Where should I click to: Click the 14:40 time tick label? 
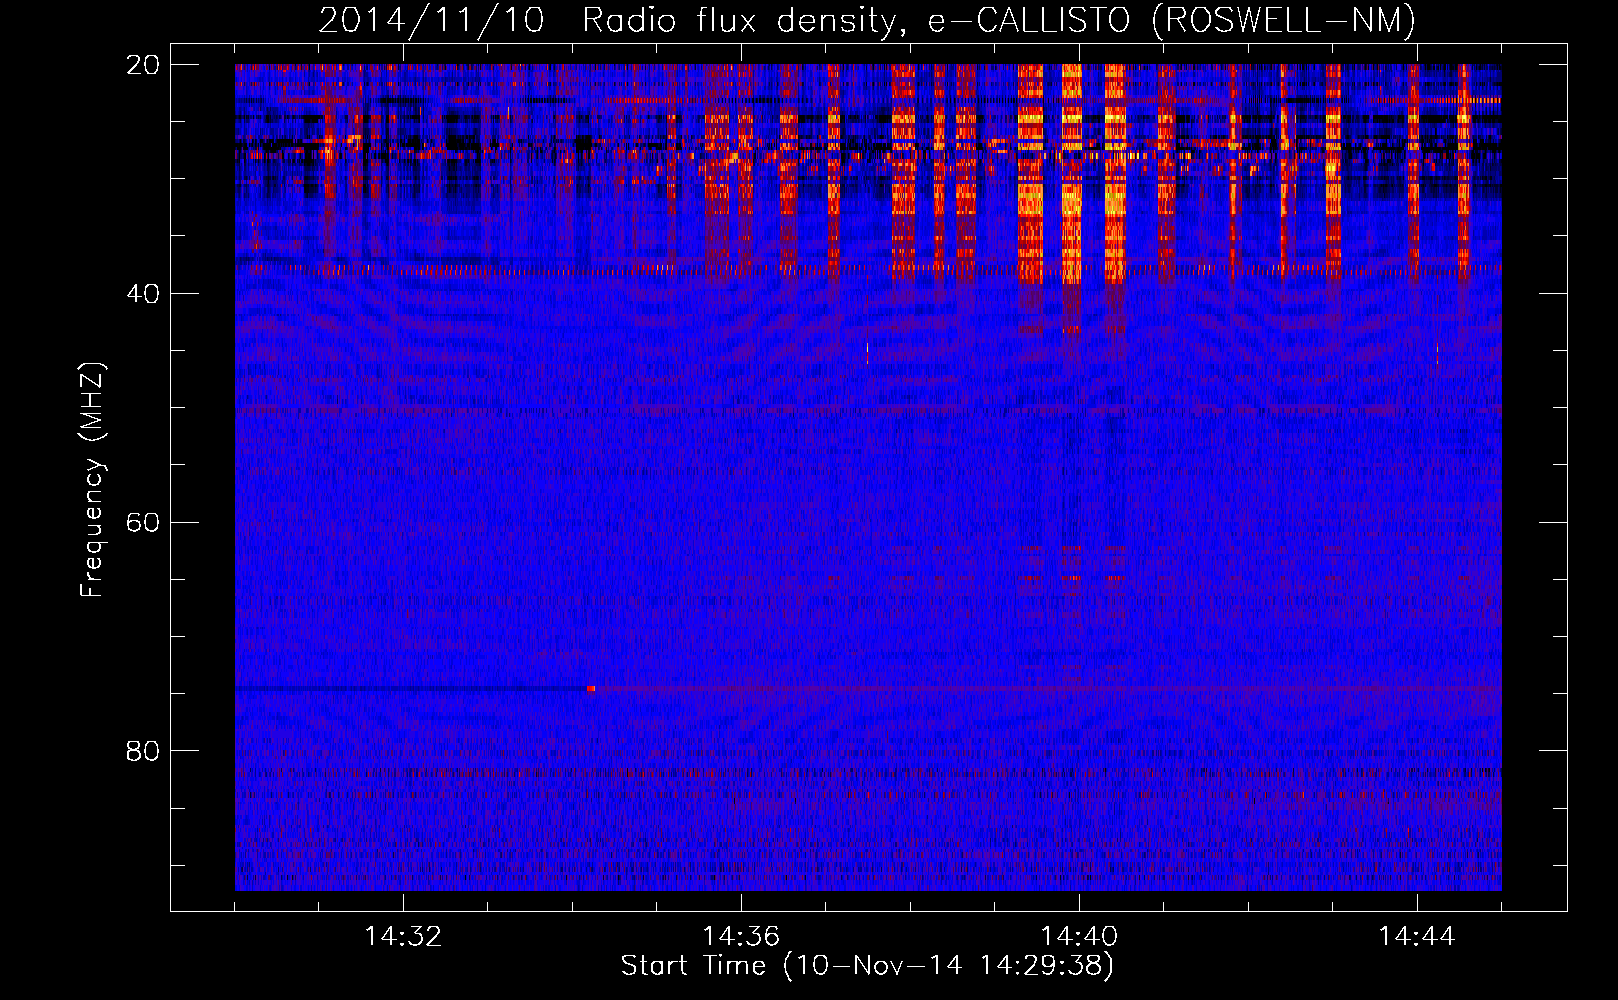[x=1079, y=937]
